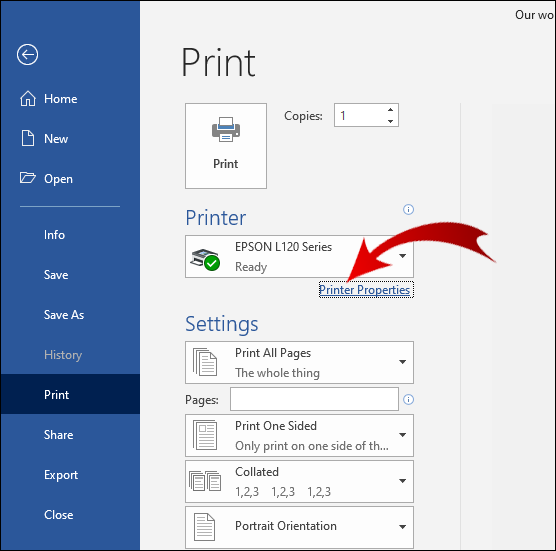Open the Printer Properties link

tap(365, 290)
